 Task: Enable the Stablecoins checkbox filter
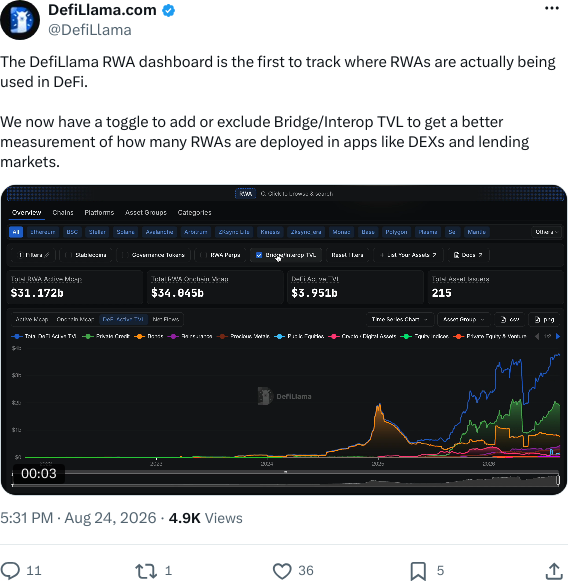[x=68, y=255]
